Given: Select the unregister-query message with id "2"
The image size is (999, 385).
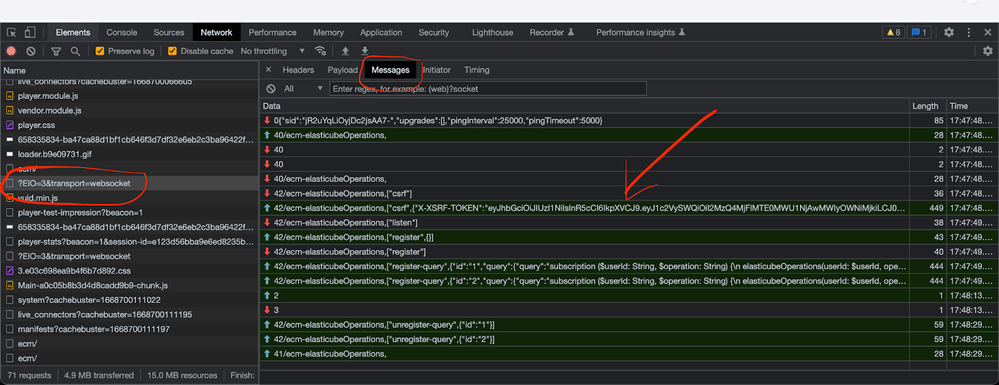Looking at the screenshot, I should (x=629, y=339).
